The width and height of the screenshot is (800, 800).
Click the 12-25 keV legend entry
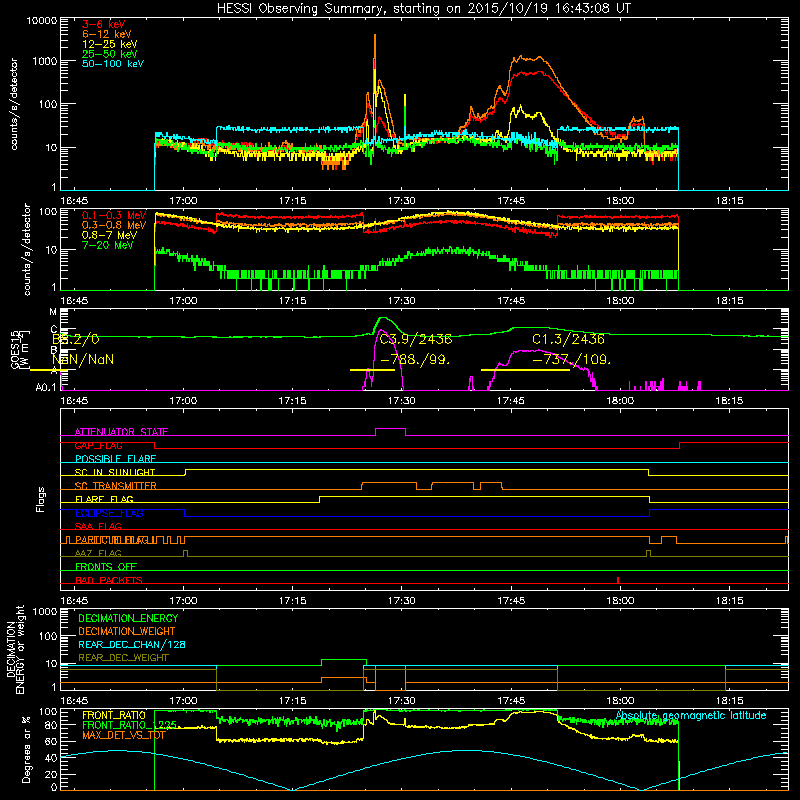109,44
